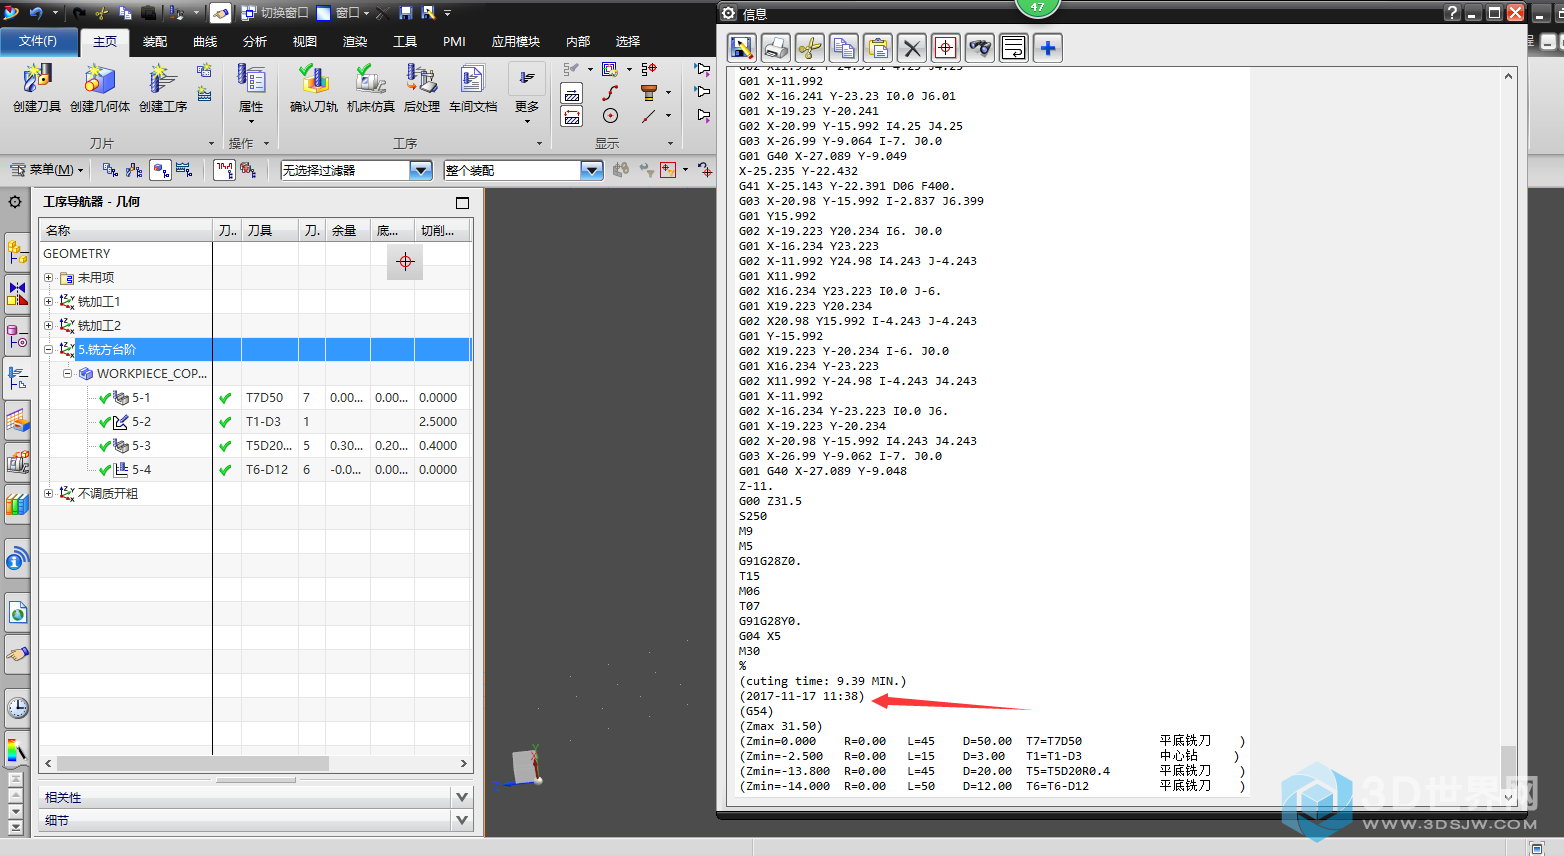The image size is (1564, 856).
Task: Click the Delete X icon in 信息 window
Action: [912, 48]
